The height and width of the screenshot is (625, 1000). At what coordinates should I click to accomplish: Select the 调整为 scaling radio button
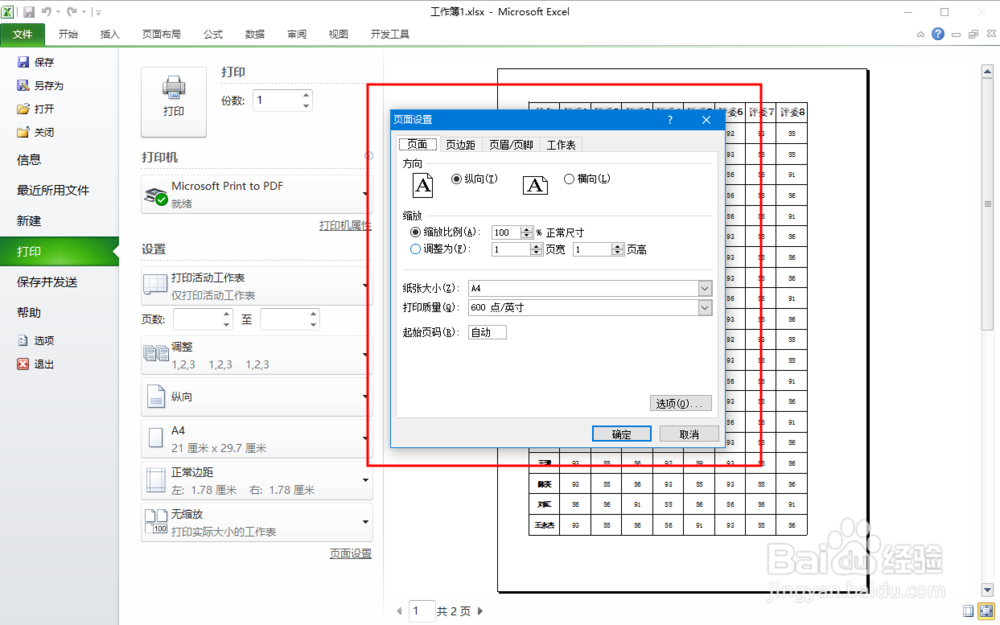point(417,249)
